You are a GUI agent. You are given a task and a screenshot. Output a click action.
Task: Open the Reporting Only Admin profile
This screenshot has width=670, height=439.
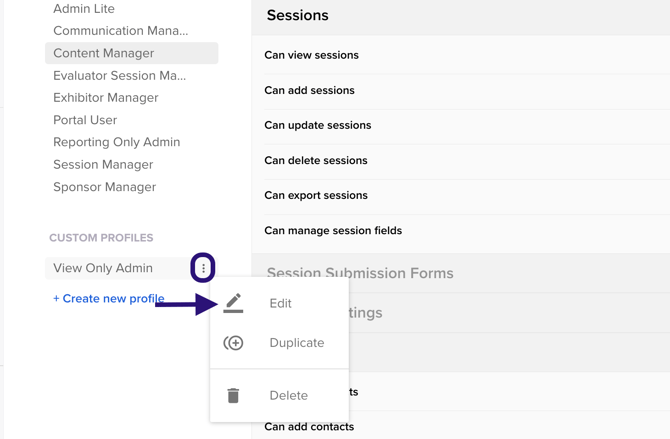pos(116,142)
